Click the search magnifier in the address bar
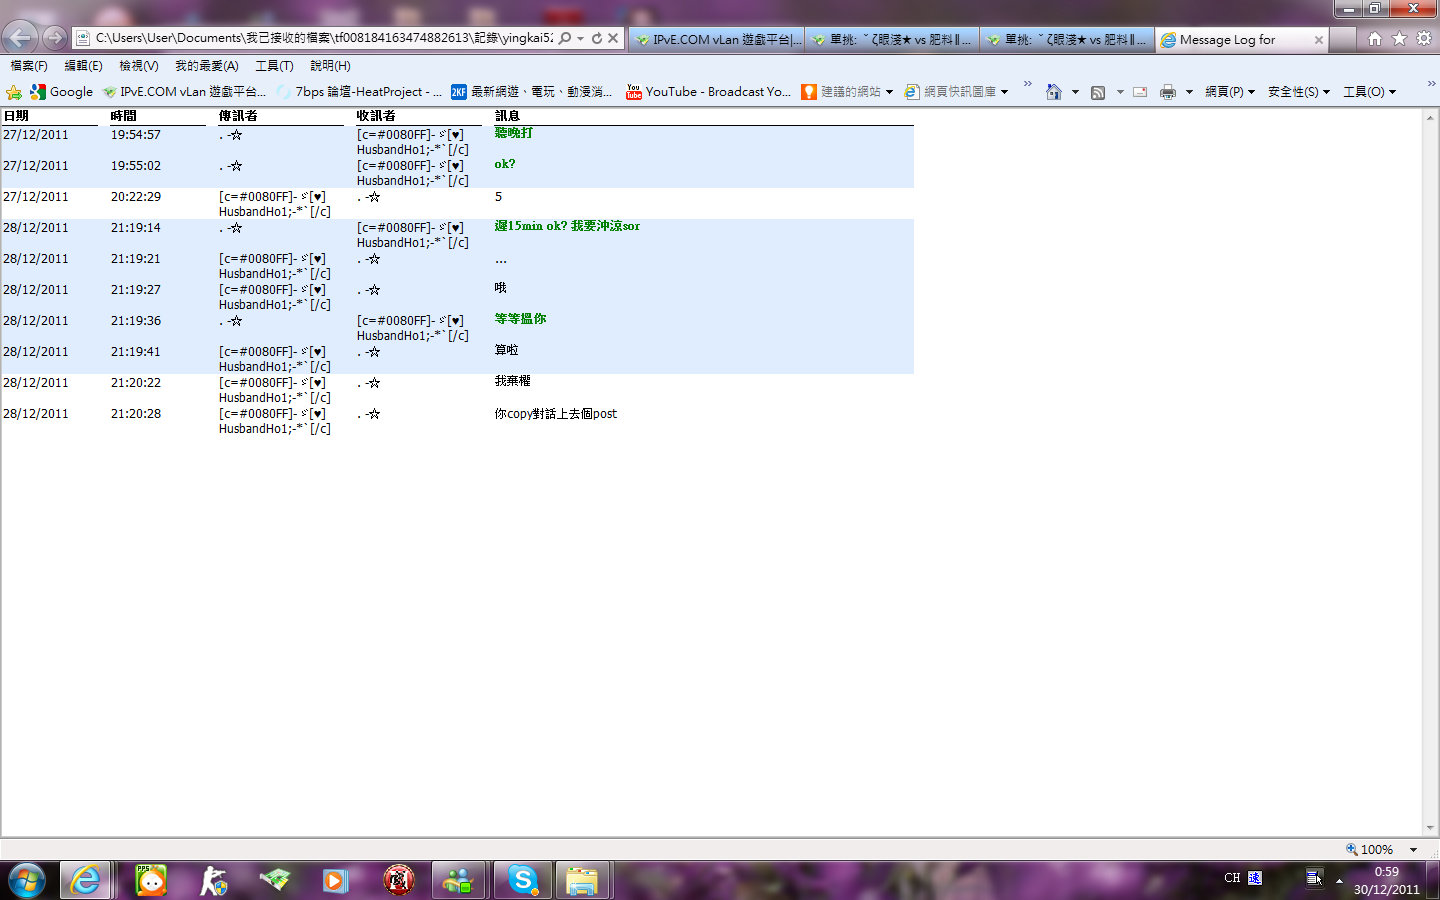The image size is (1440, 900). point(565,38)
